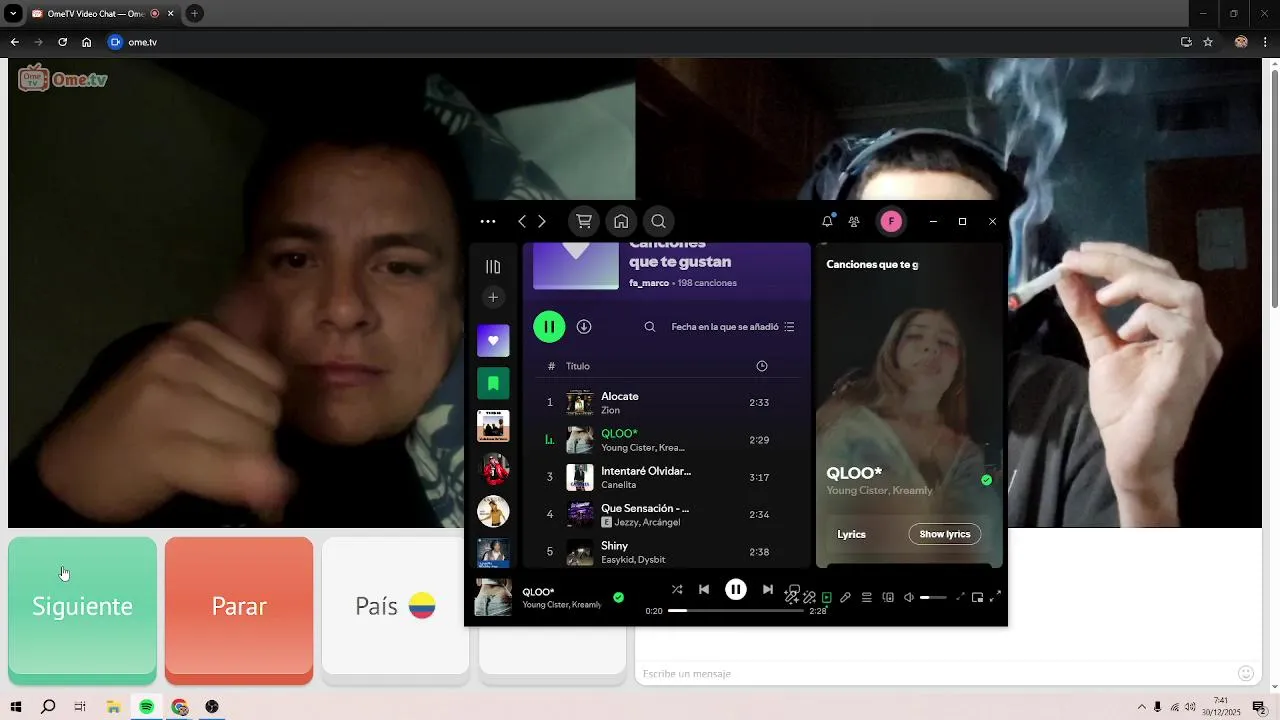This screenshot has width=1280, height=720.
Task: Click the QLOO* album art in player bar
Action: pyautogui.click(x=493, y=597)
